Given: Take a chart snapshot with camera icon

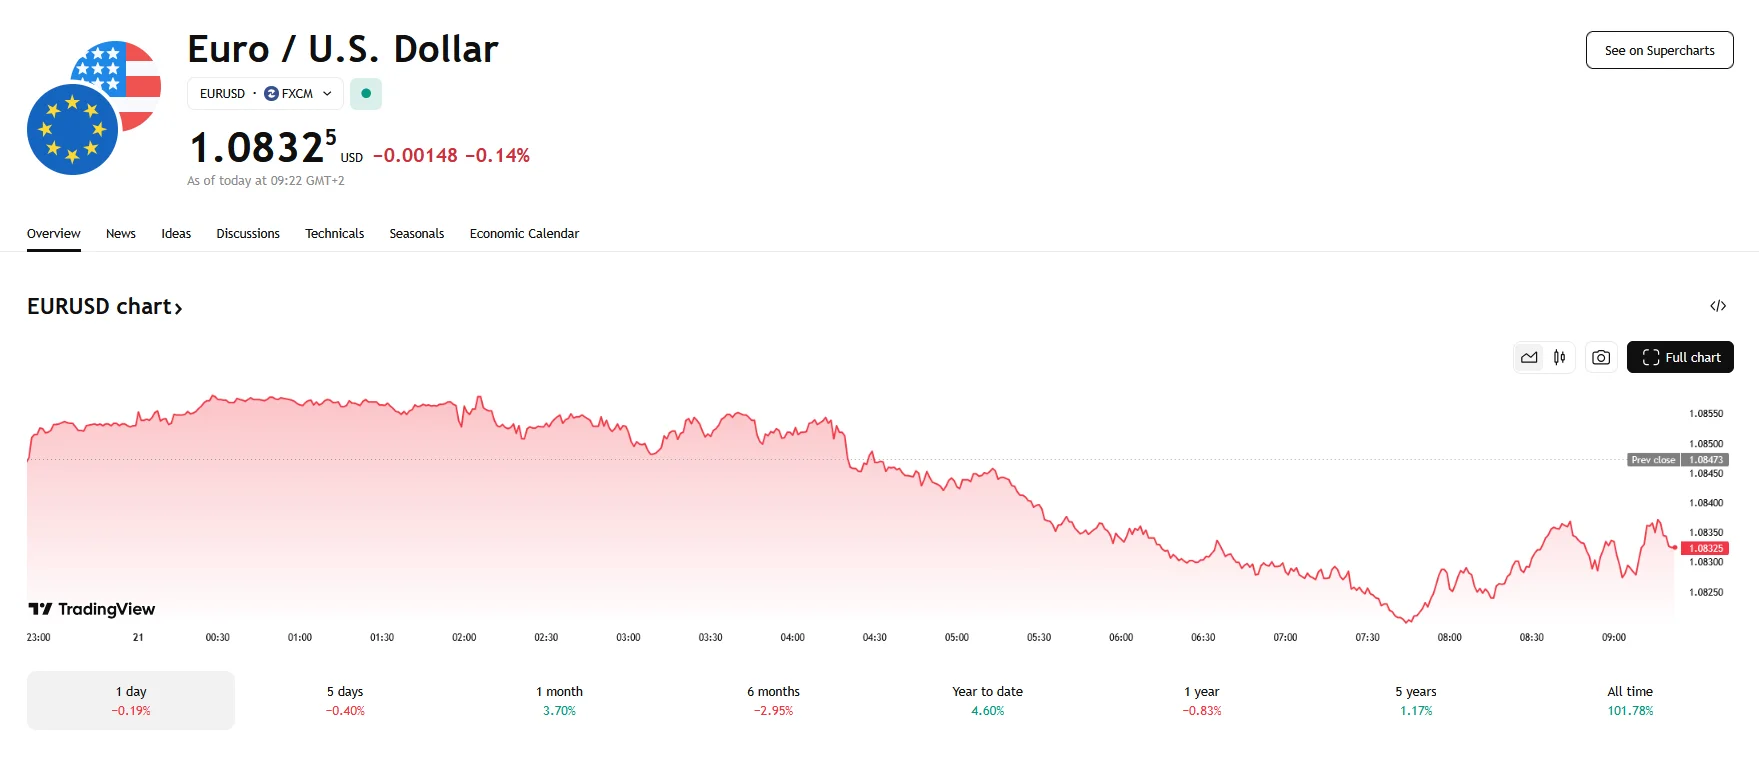Looking at the screenshot, I should 1601,357.
